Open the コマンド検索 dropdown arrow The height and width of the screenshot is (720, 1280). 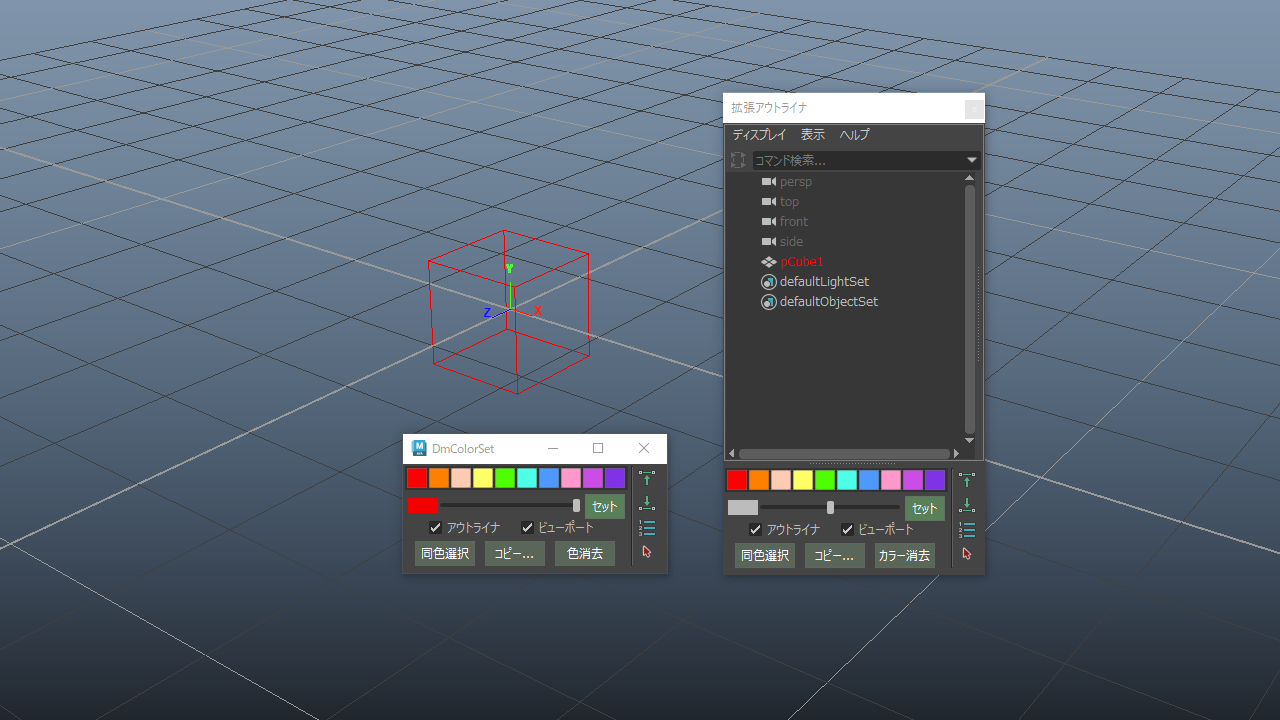pos(972,160)
